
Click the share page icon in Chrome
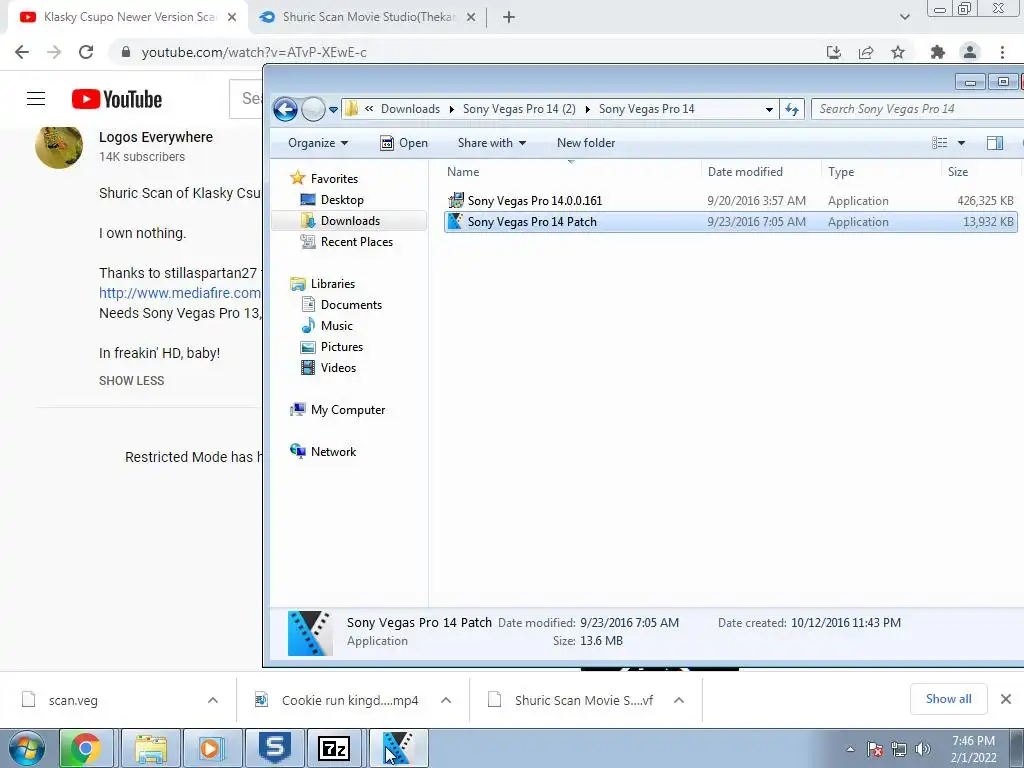click(x=866, y=52)
